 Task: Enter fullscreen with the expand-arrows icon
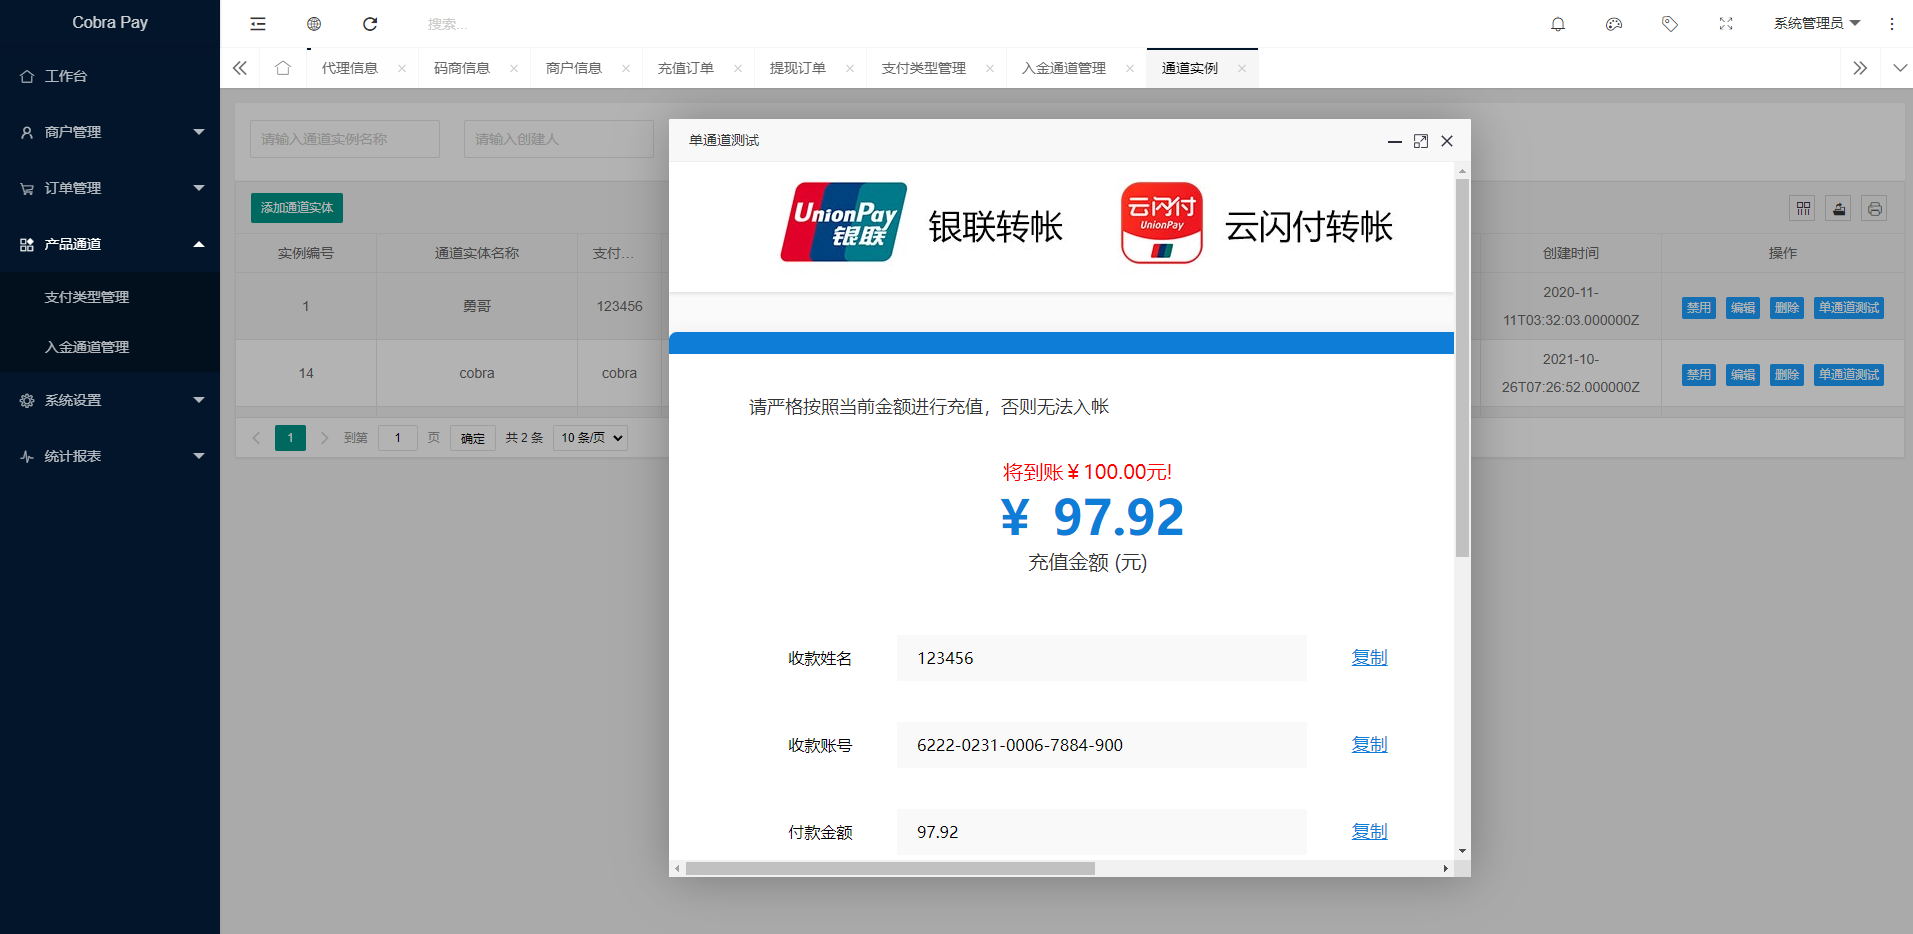click(x=1725, y=23)
